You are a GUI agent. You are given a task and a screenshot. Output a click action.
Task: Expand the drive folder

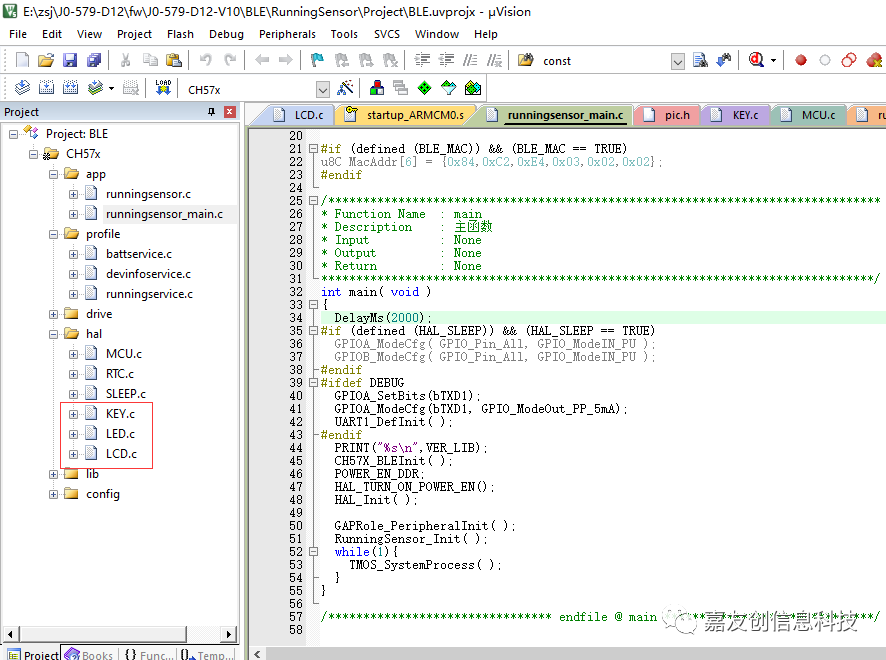coord(53,314)
